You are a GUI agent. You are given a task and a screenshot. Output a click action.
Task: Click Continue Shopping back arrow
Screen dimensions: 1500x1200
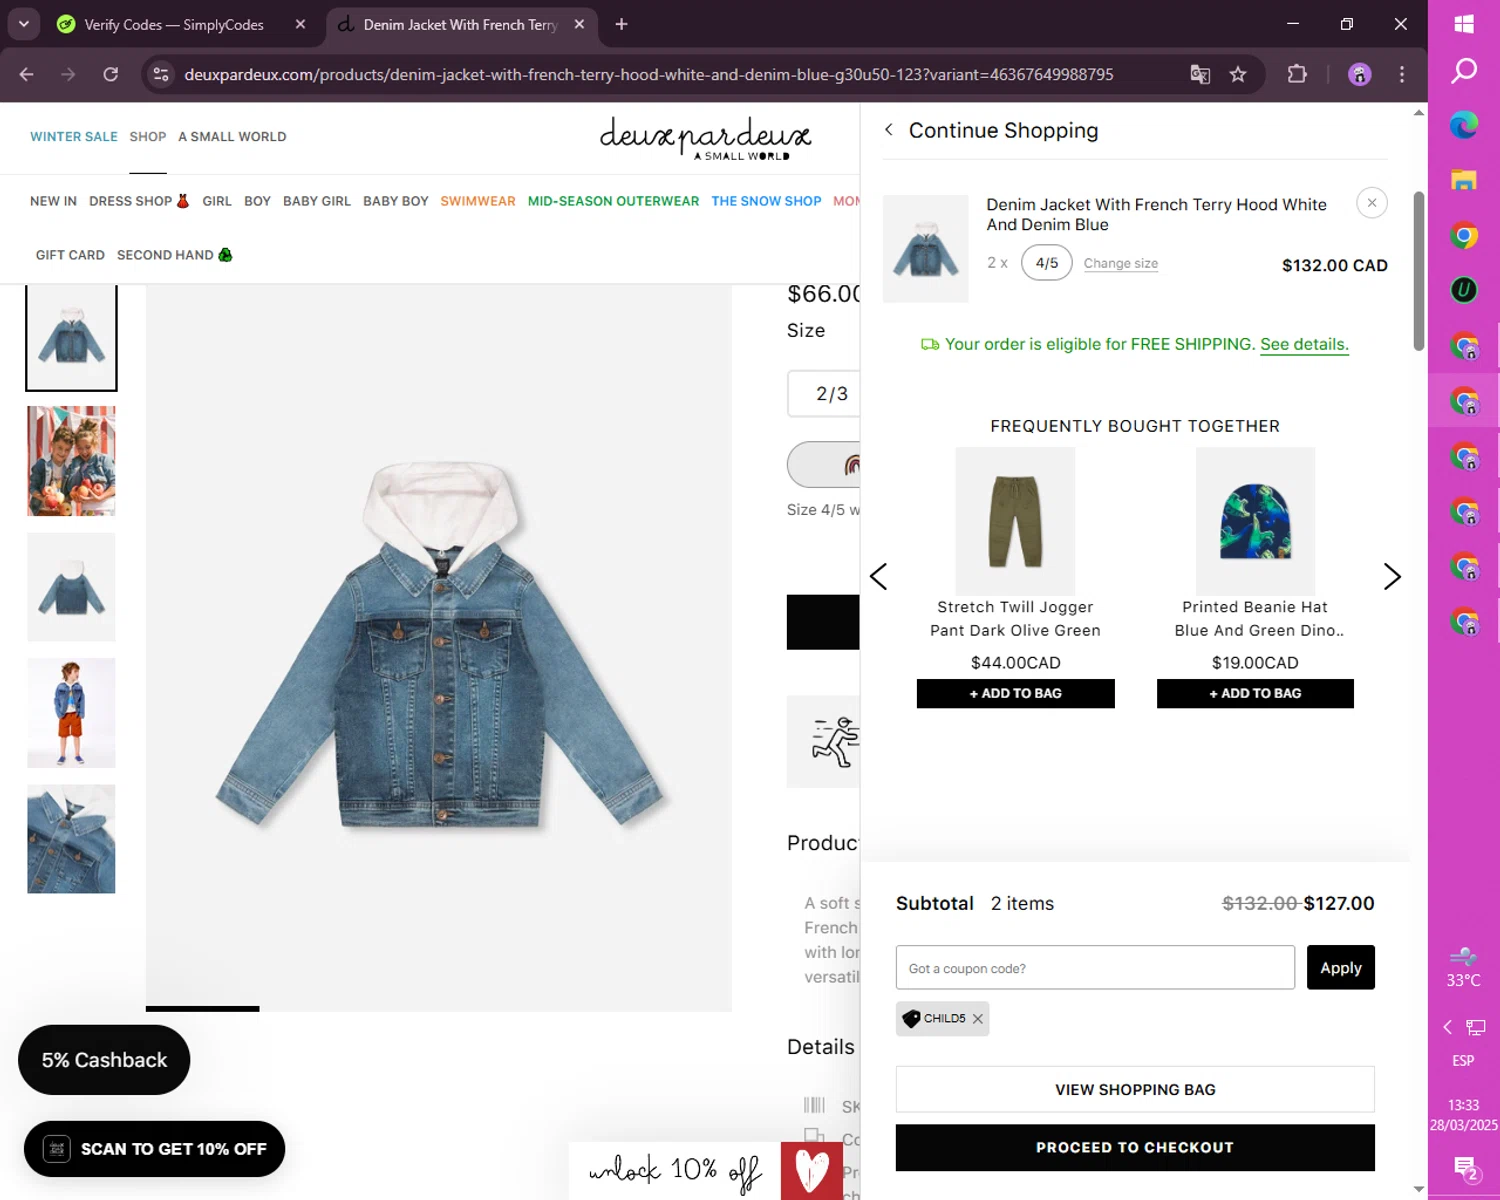[x=889, y=130]
